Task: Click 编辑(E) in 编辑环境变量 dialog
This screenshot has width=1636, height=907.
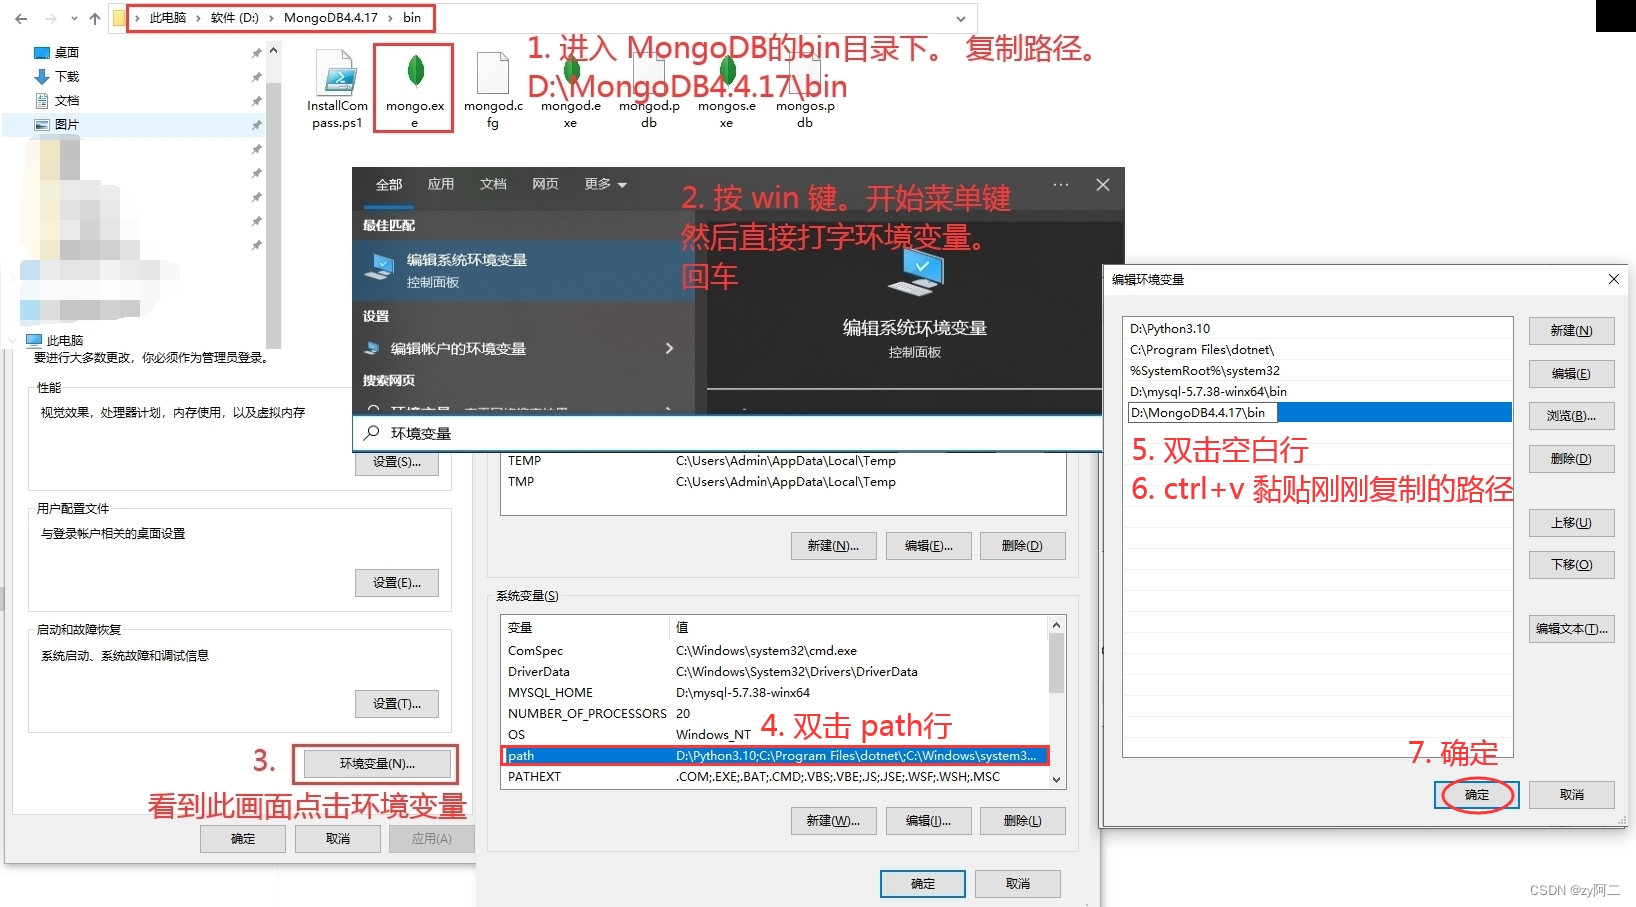Action: [1571, 374]
